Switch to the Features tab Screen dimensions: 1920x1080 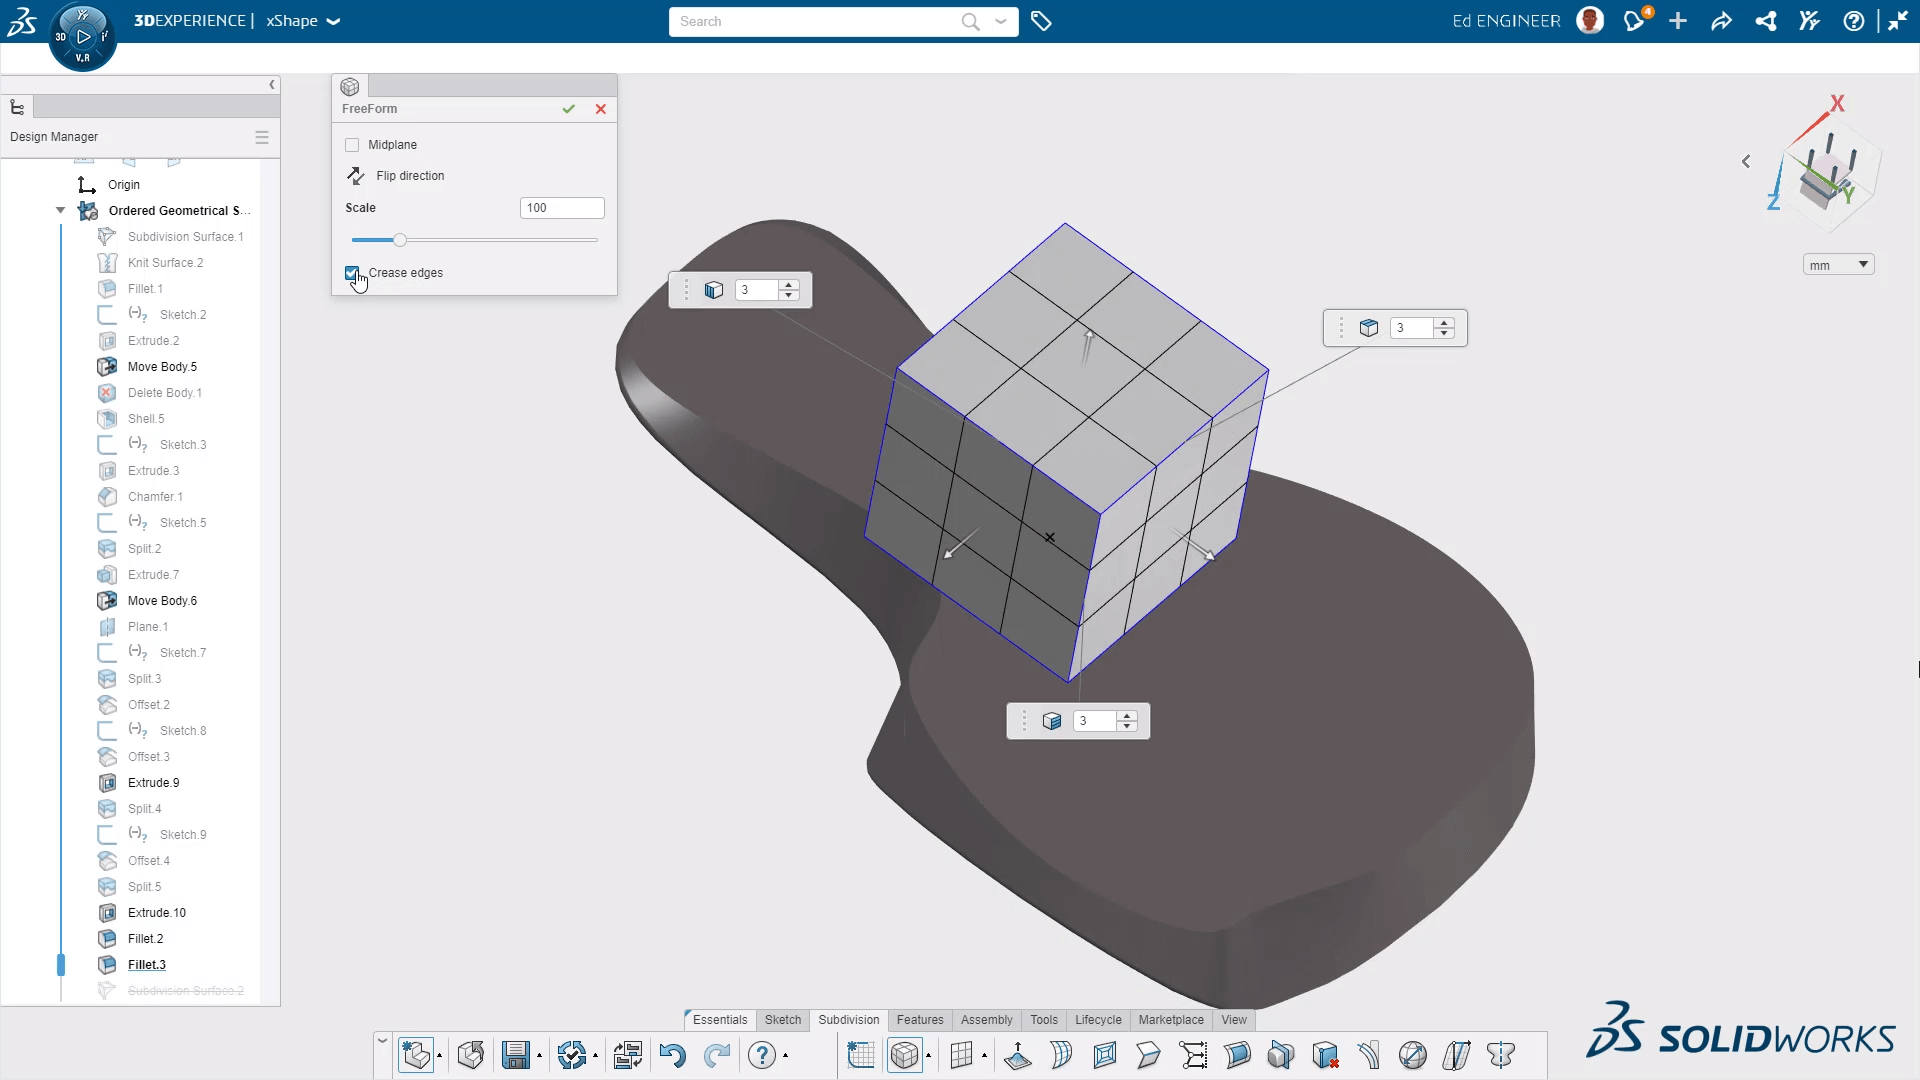[x=920, y=1020]
